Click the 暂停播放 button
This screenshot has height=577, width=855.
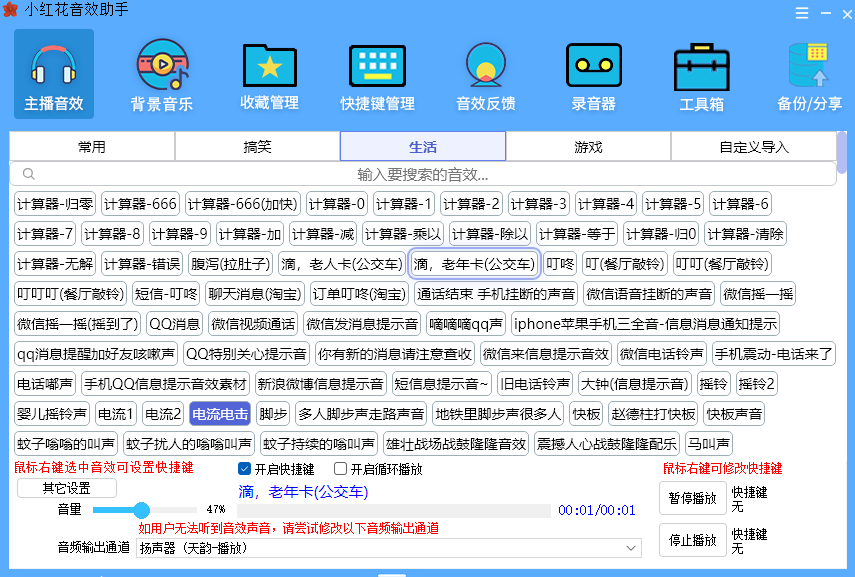[693, 498]
